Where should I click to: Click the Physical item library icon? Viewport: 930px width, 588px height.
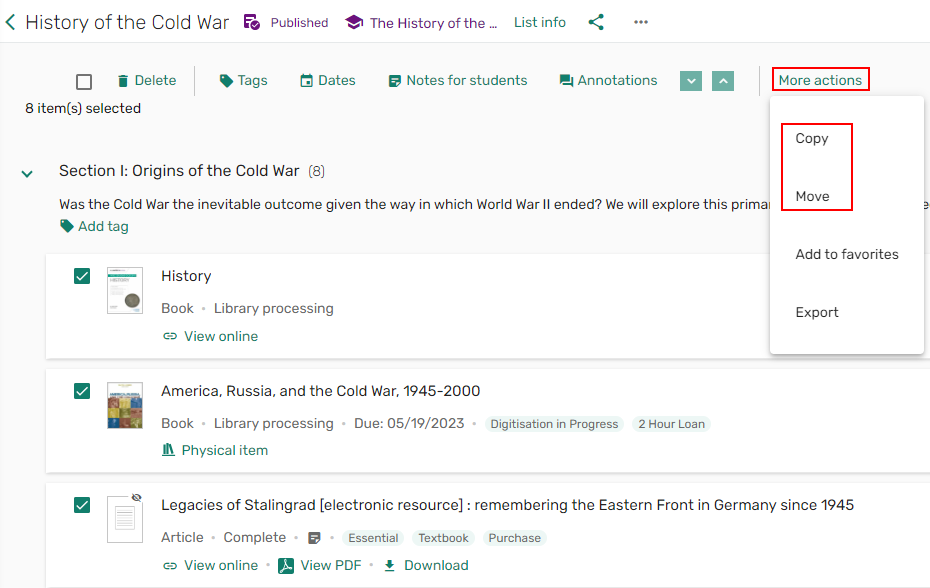point(168,450)
